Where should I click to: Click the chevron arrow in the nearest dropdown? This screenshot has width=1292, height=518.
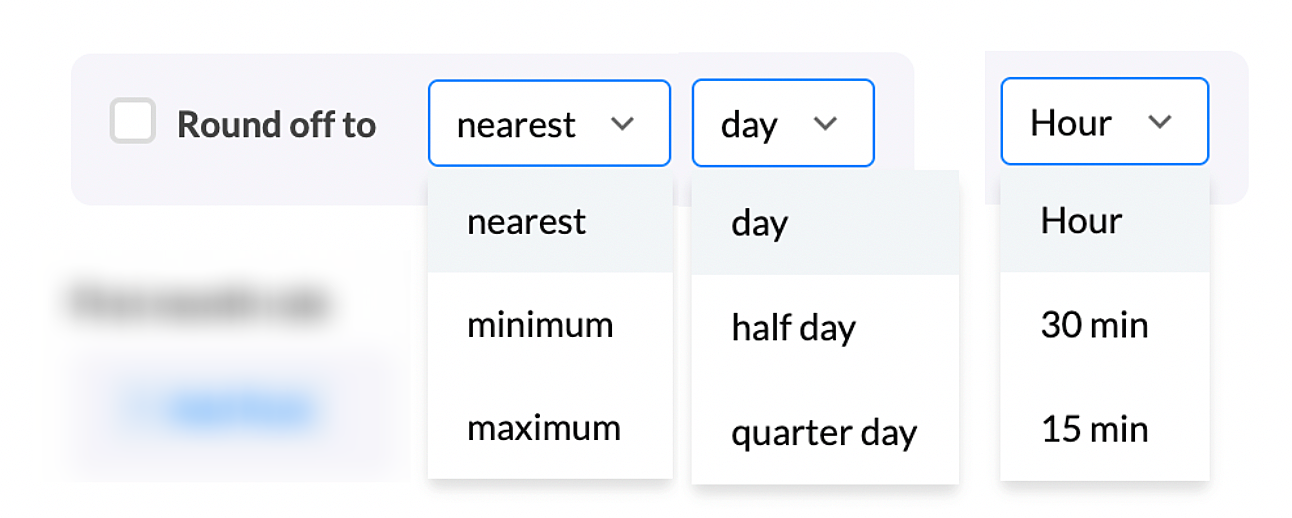click(622, 123)
